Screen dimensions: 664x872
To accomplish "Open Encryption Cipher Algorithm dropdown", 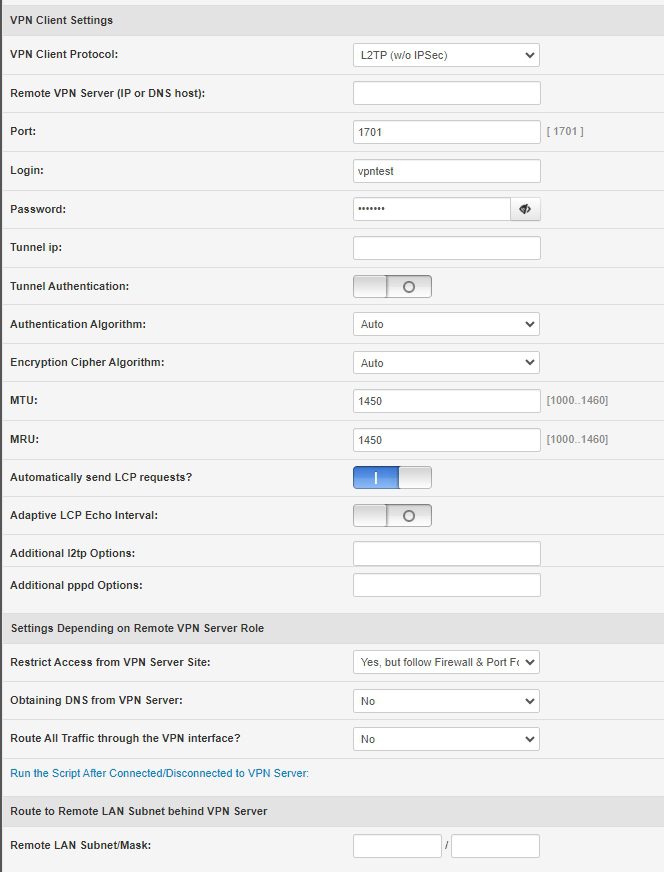I will click(x=446, y=363).
